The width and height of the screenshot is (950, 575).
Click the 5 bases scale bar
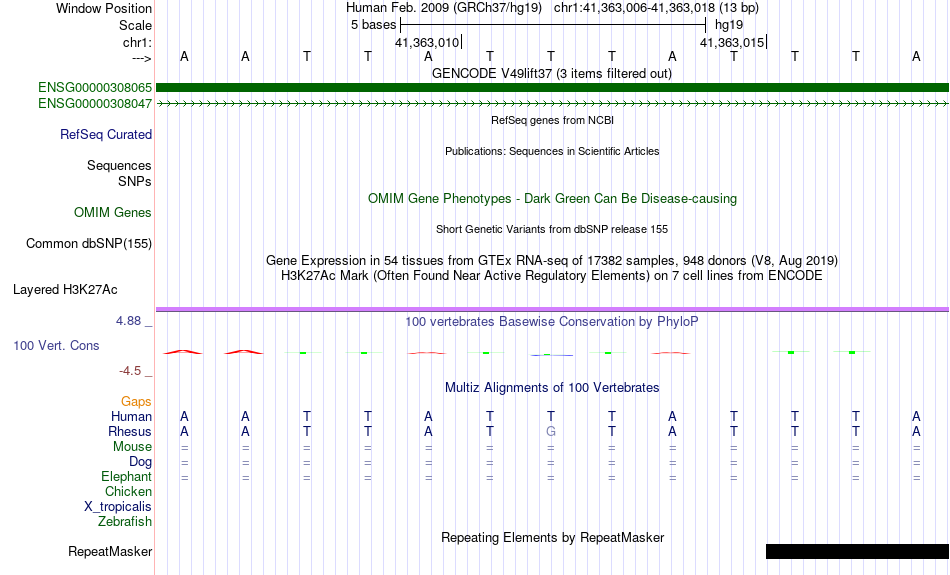(553, 25)
